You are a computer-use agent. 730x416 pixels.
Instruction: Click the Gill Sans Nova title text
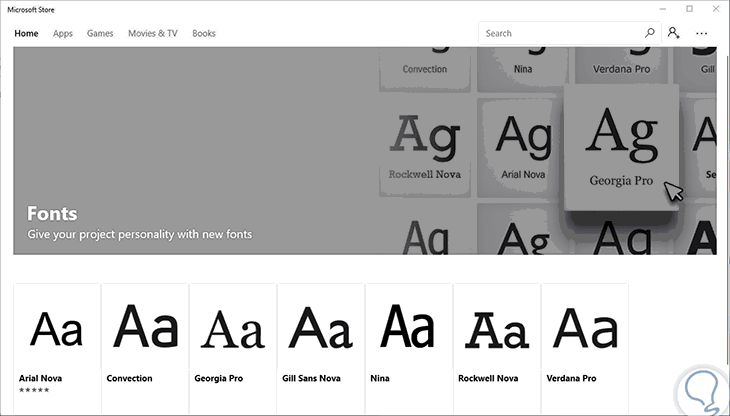(311, 378)
